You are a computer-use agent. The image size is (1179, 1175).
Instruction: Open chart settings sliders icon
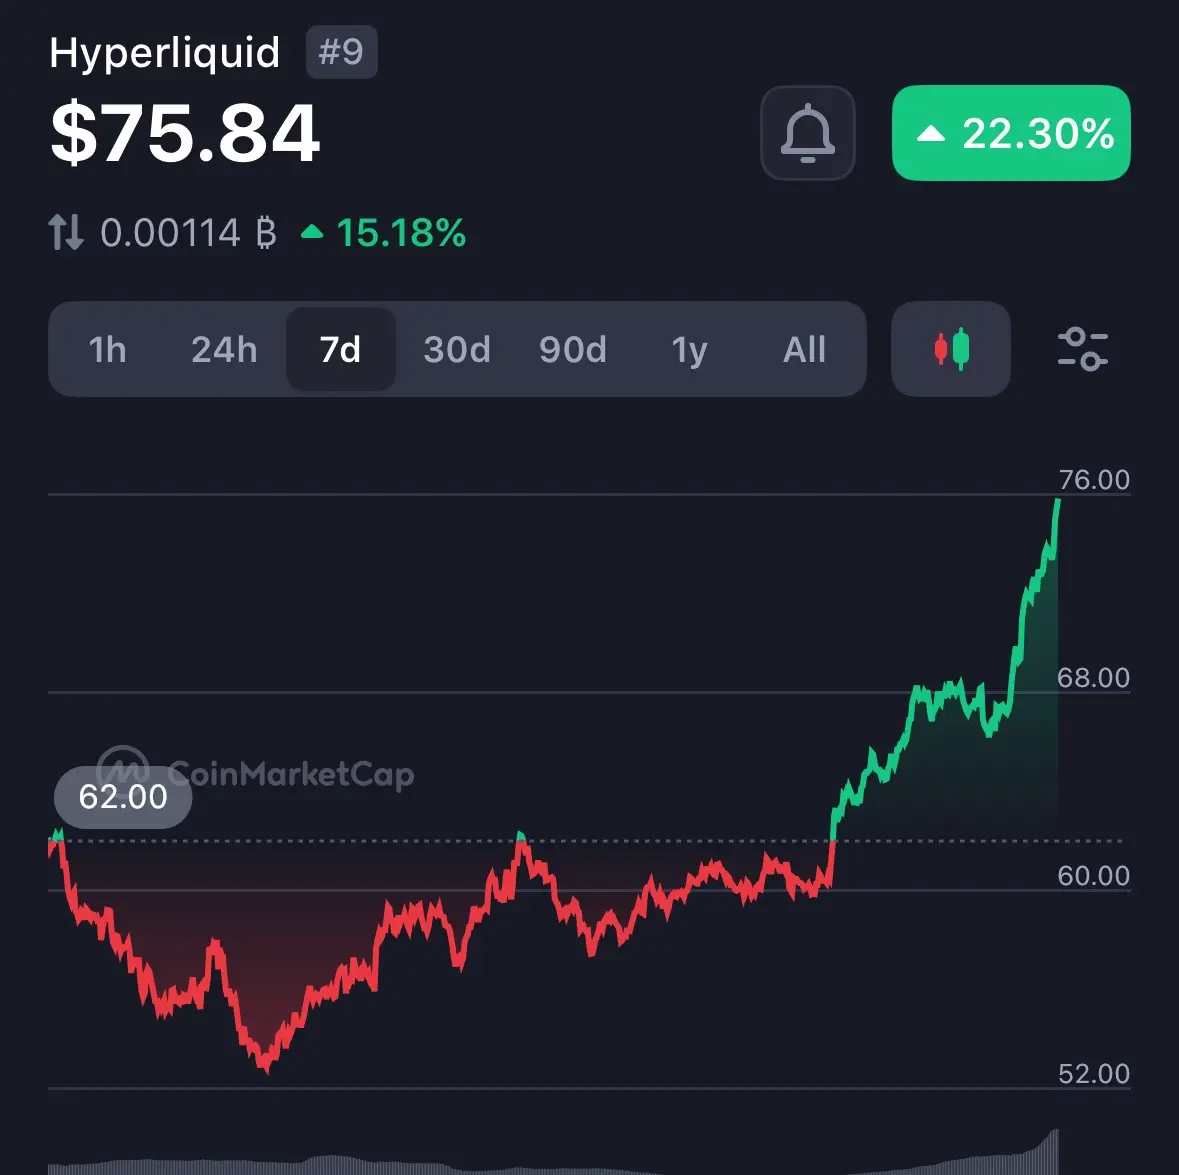point(1082,350)
